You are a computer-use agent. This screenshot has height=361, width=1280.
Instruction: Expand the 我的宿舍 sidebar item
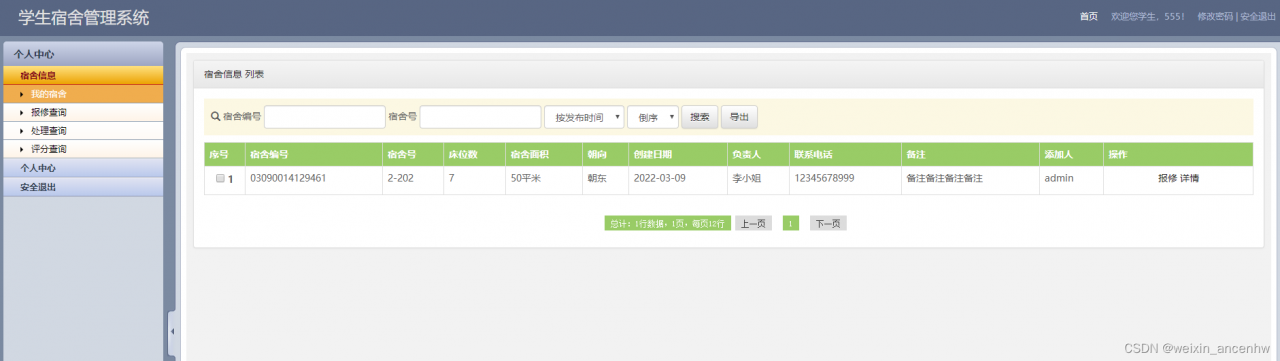(83, 93)
